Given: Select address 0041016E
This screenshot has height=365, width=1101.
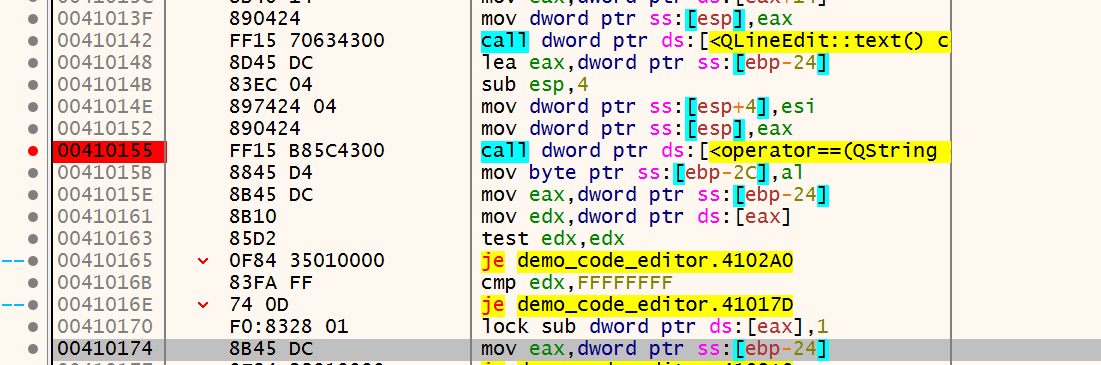Looking at the screenshot, I should pos(104,305).
